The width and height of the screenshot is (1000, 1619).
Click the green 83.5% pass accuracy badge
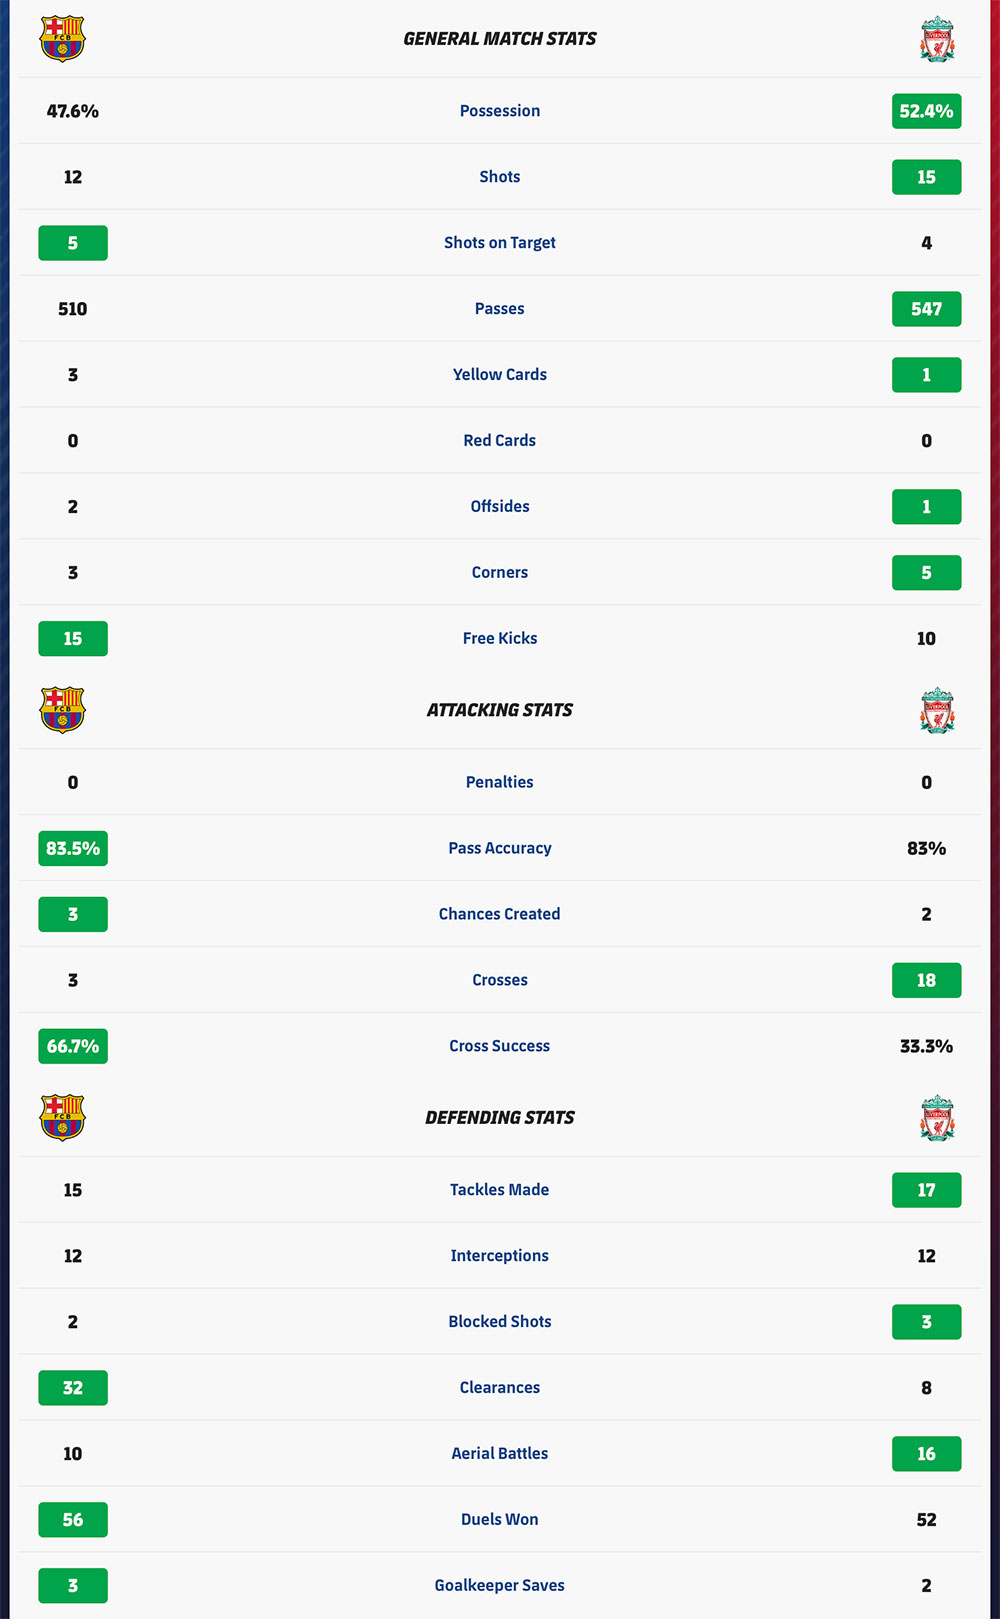[x=73, y=849]
